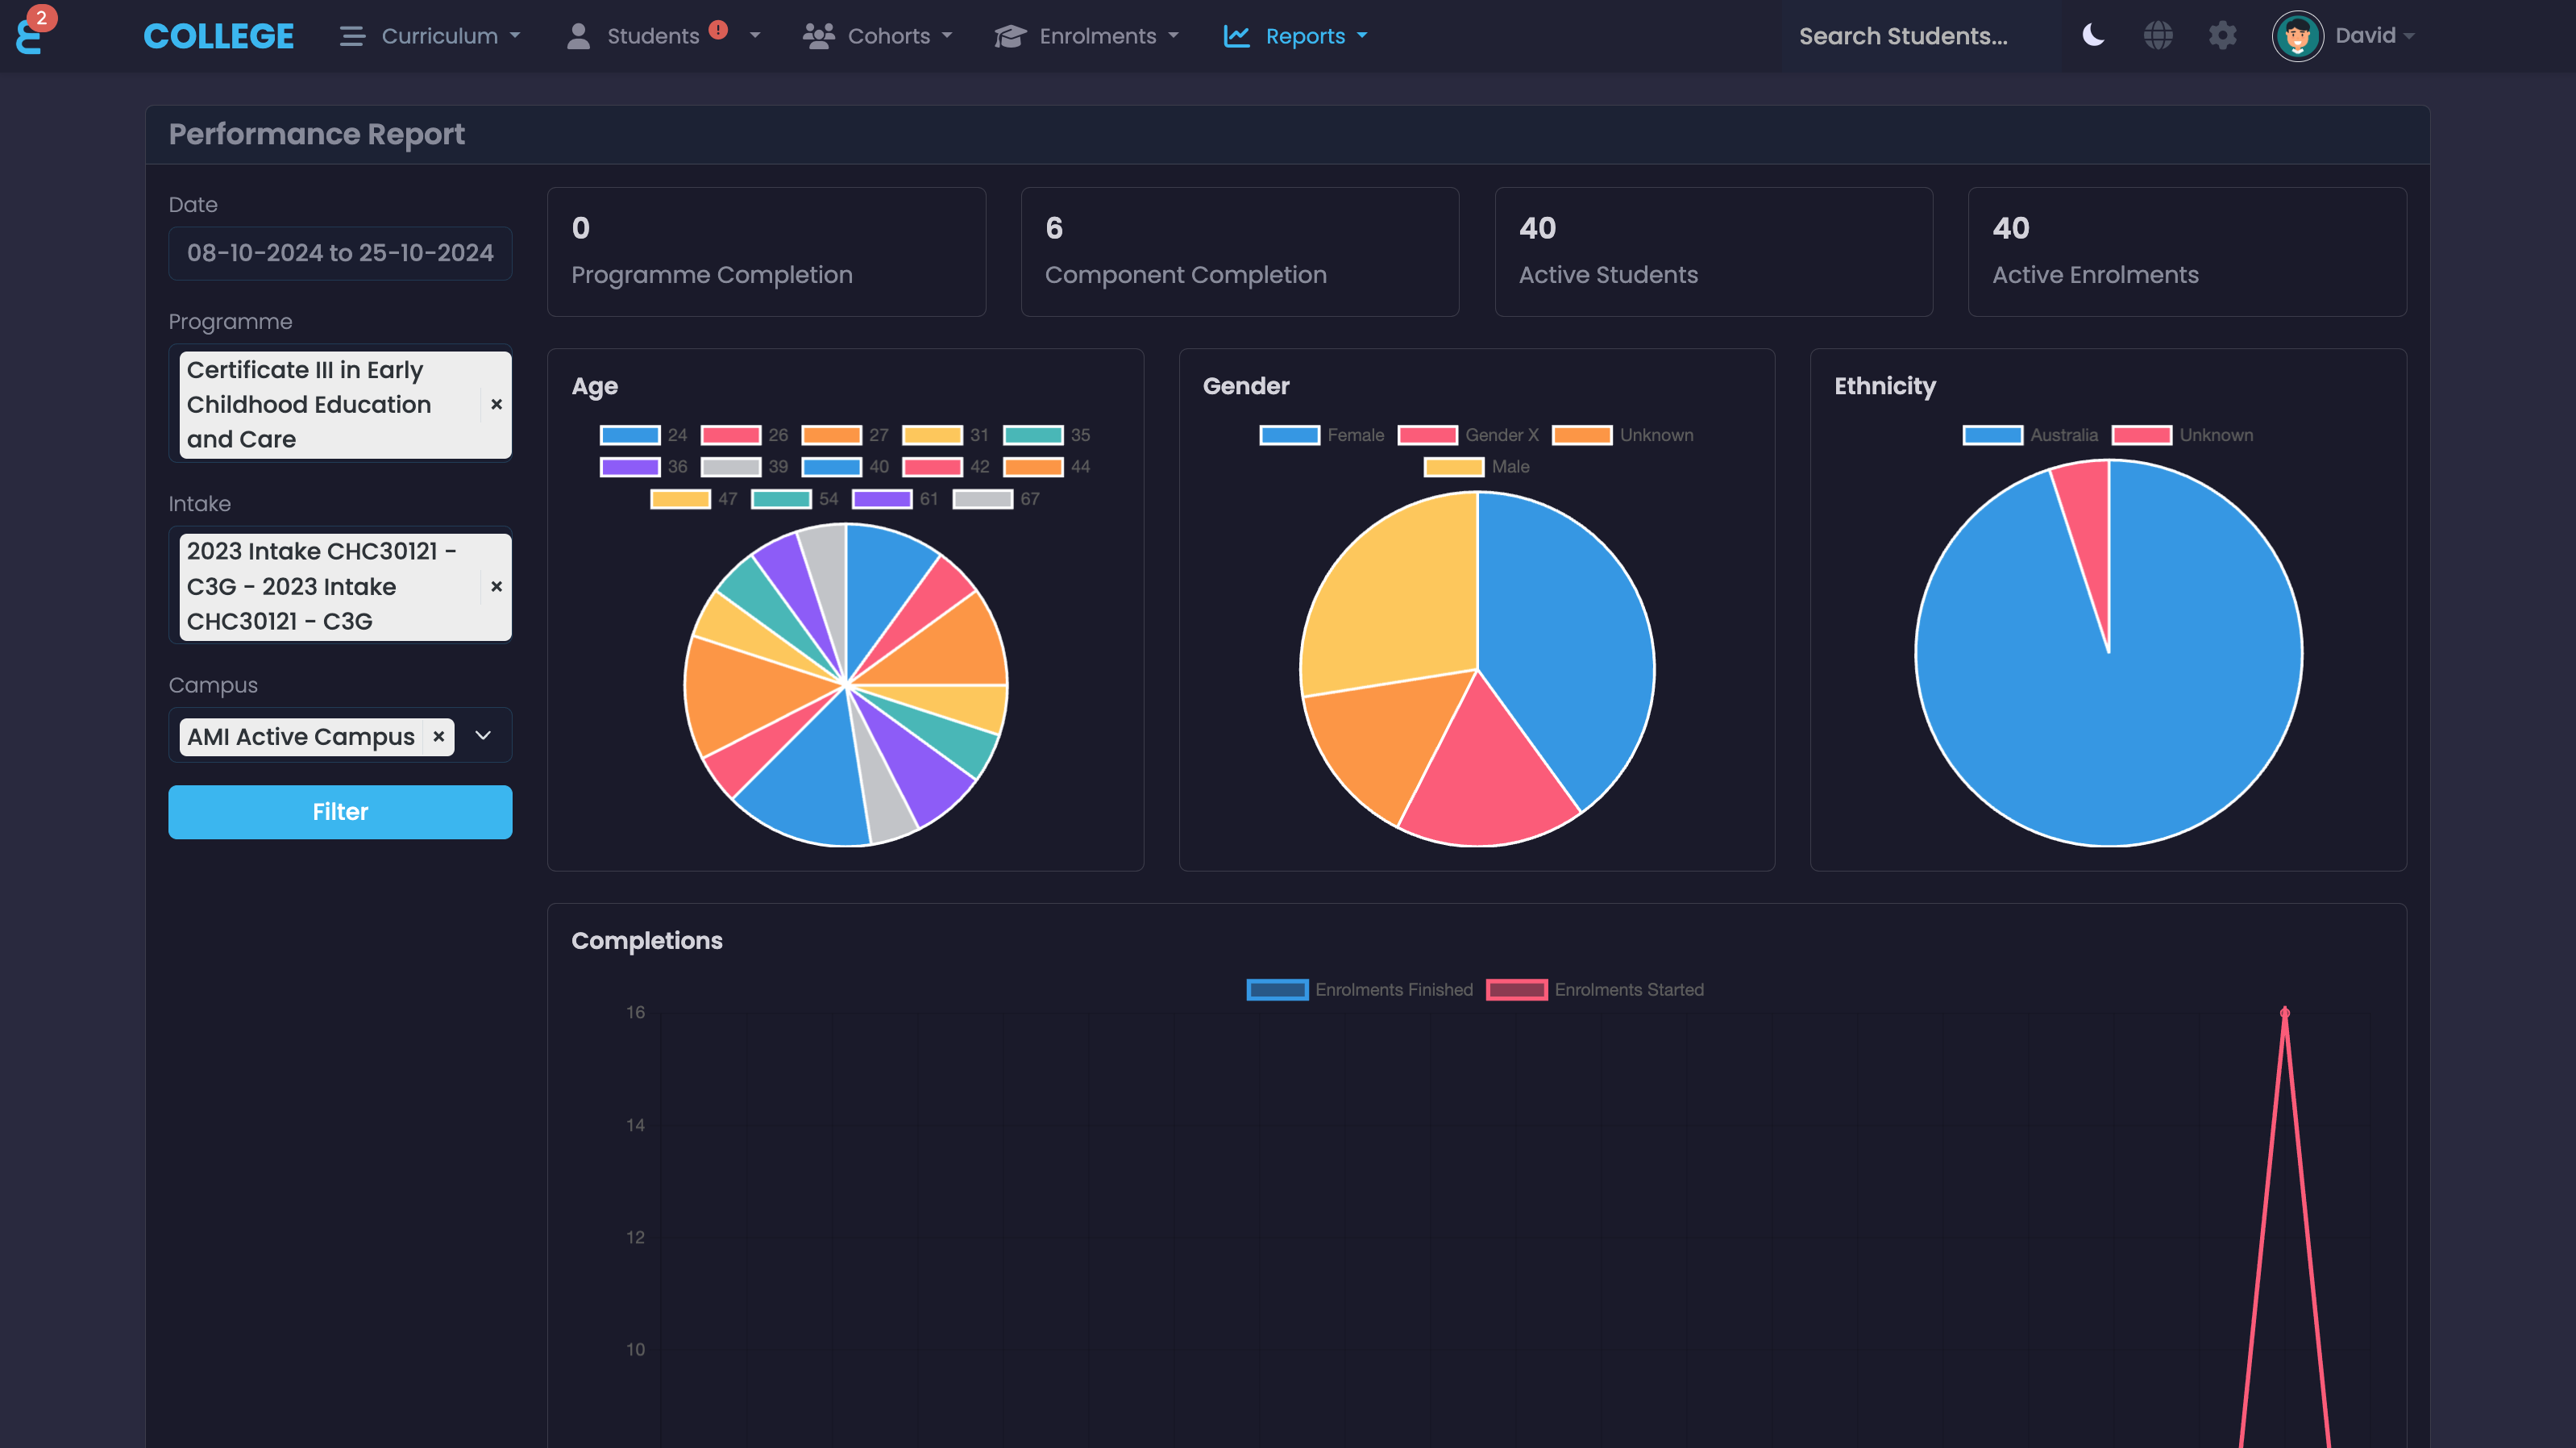Click the COLLEGE brand link
2576x1448 pixels.
click(218, 36)
